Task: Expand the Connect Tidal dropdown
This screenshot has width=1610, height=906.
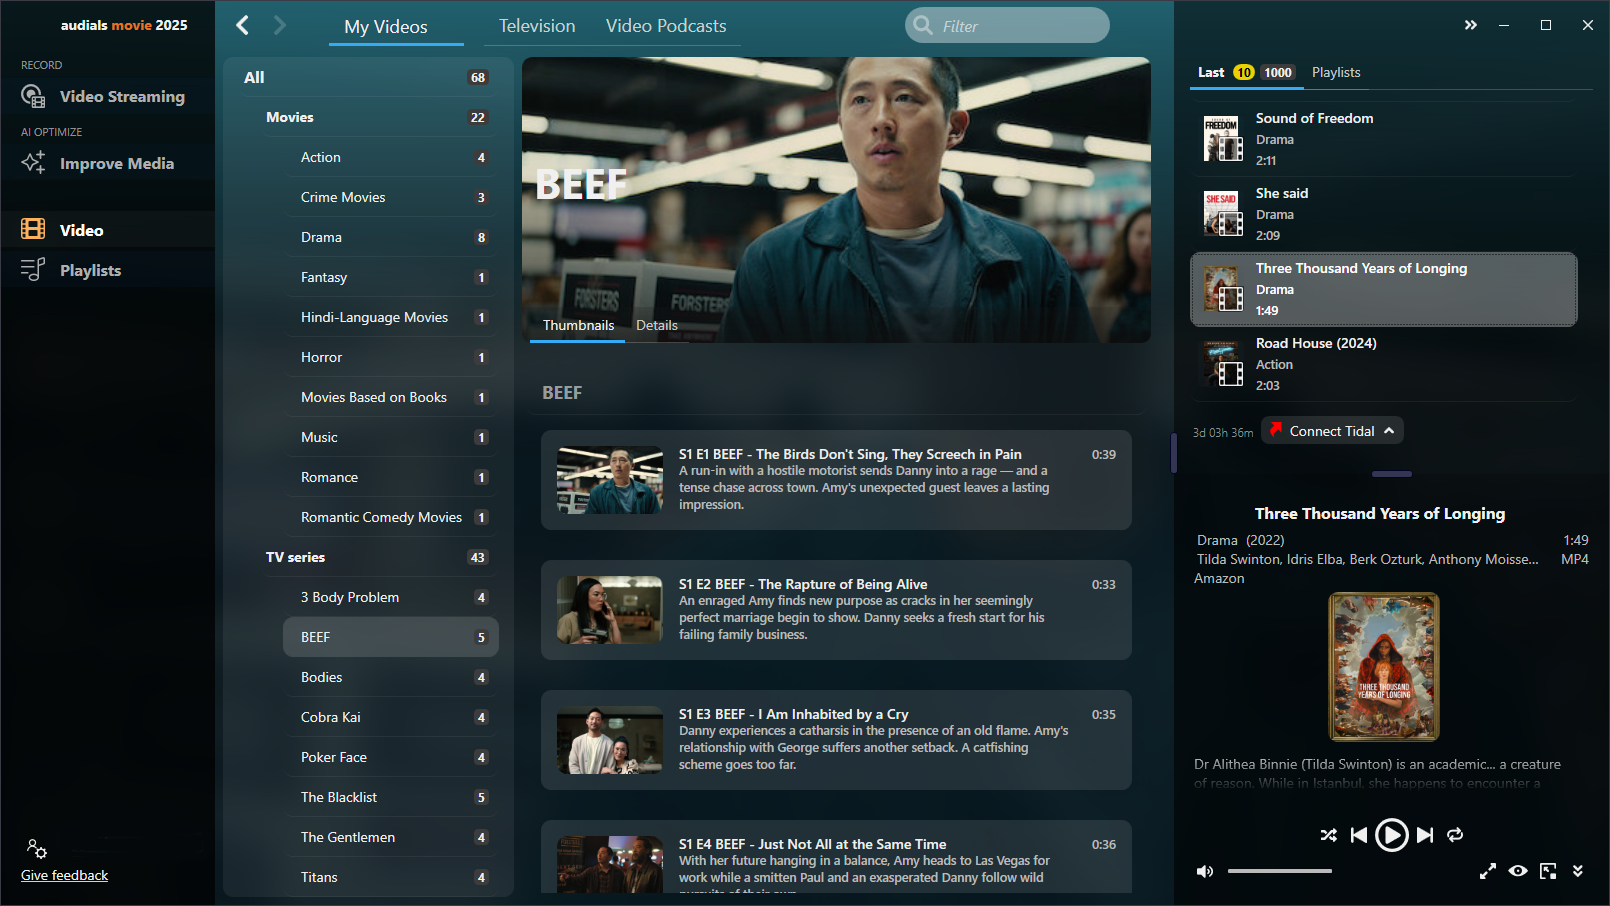Action: click(x=1389, y=431)
